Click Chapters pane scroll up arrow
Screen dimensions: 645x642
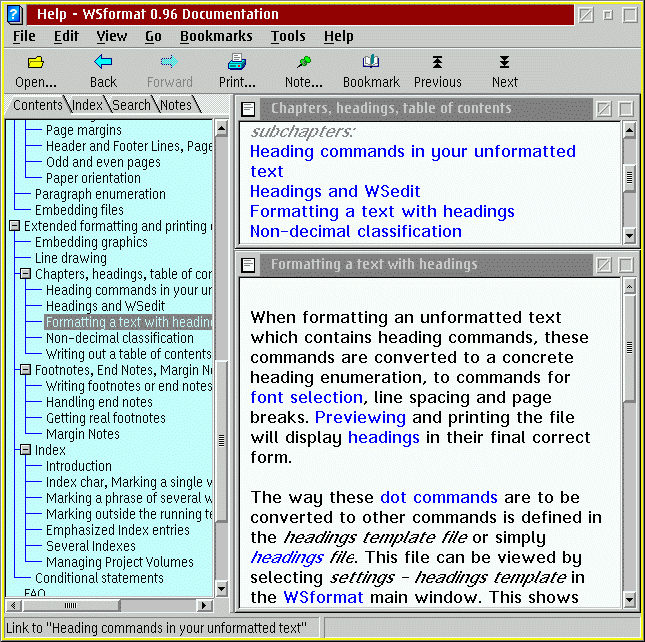pyautogui.click(x=629, y=130)
